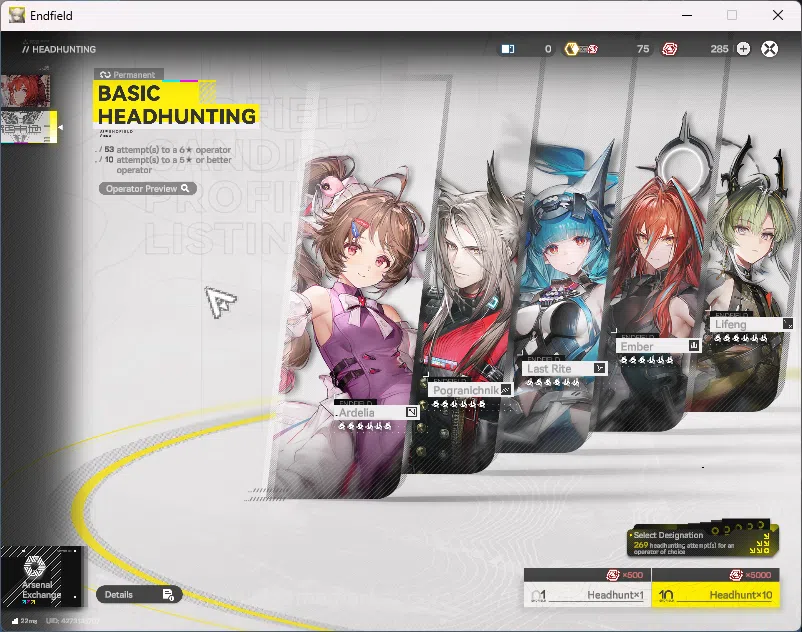Click the UID text at bottom left
802x632 pixels.
pos(73,621)
